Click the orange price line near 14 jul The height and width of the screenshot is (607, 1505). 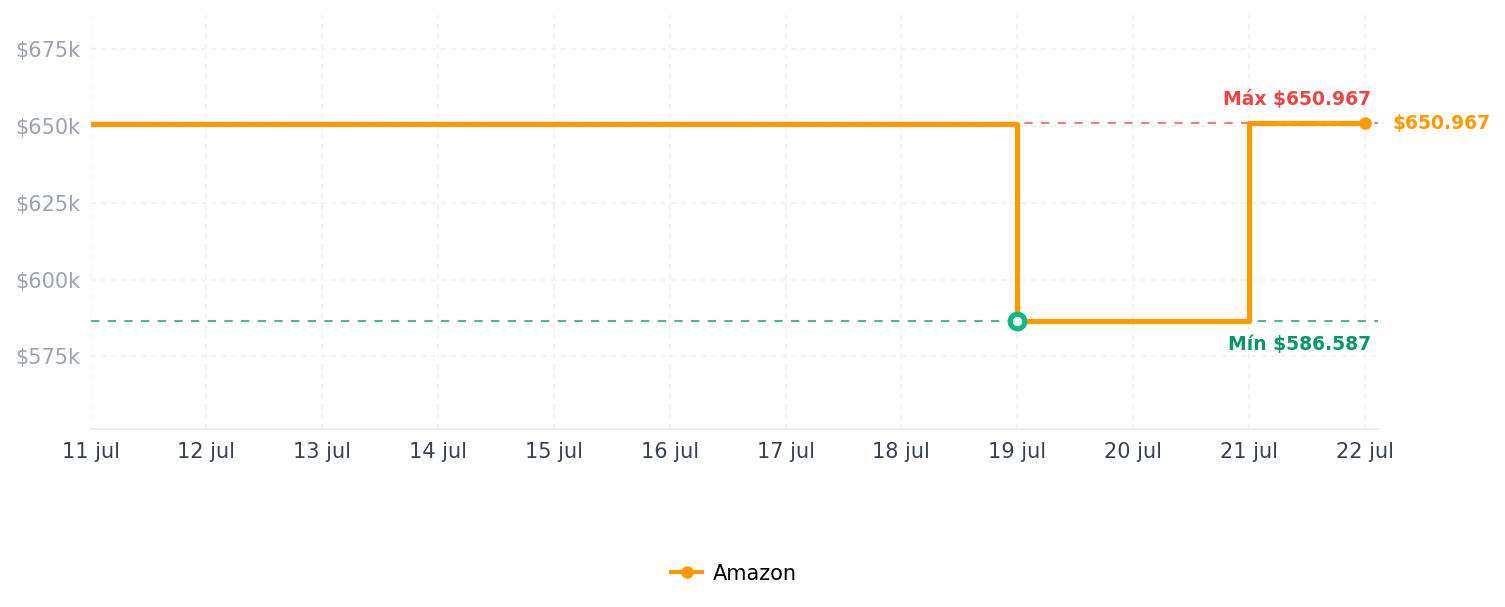click(x=438, y=124)
